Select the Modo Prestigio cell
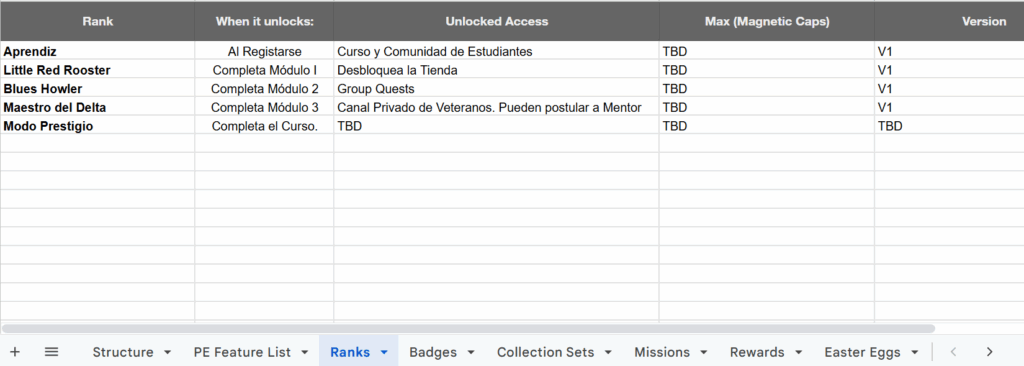Screen dimensions: 1024x366 [x=97, y=126]
